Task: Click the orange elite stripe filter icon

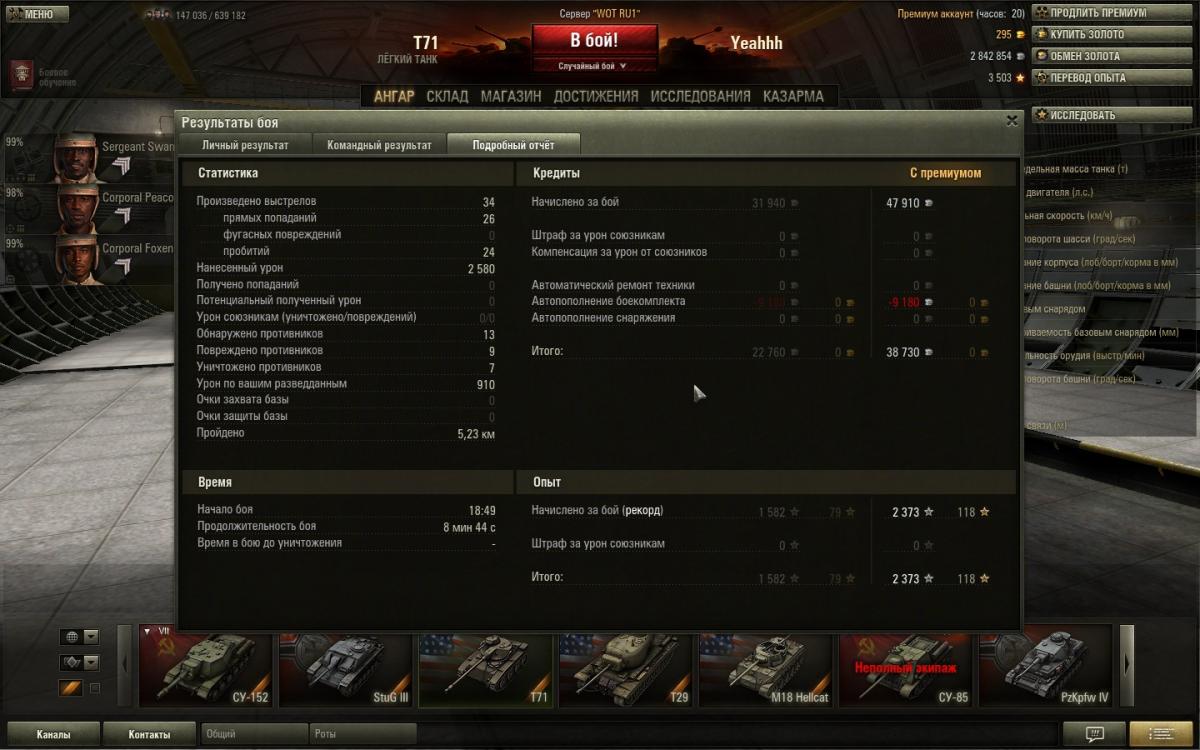Action: tap(71, 688)
